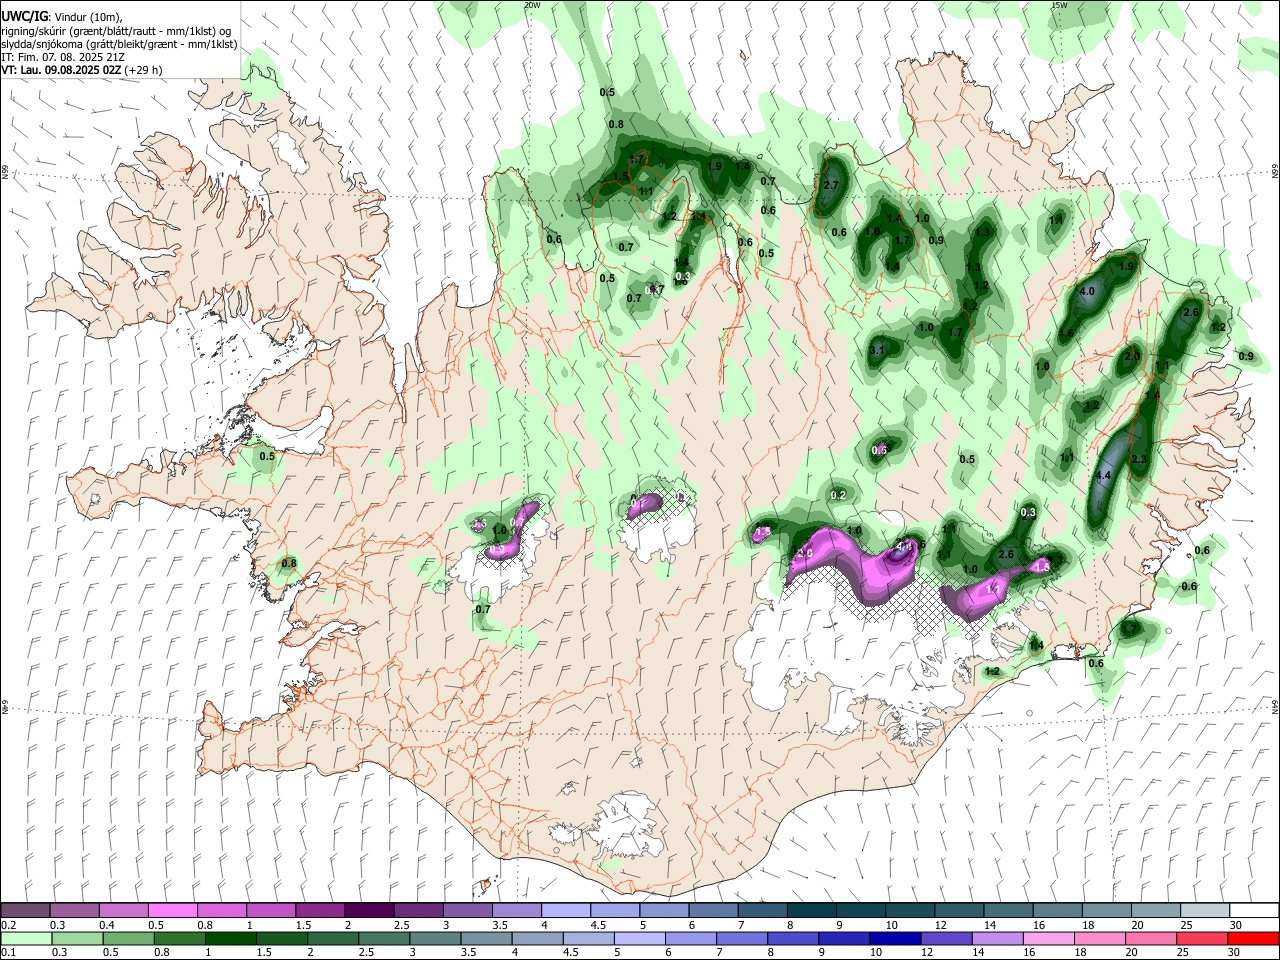Select the '3.1' precipitation value on the map
Screen dimensions: 1280x960
(x=878, y=350)
